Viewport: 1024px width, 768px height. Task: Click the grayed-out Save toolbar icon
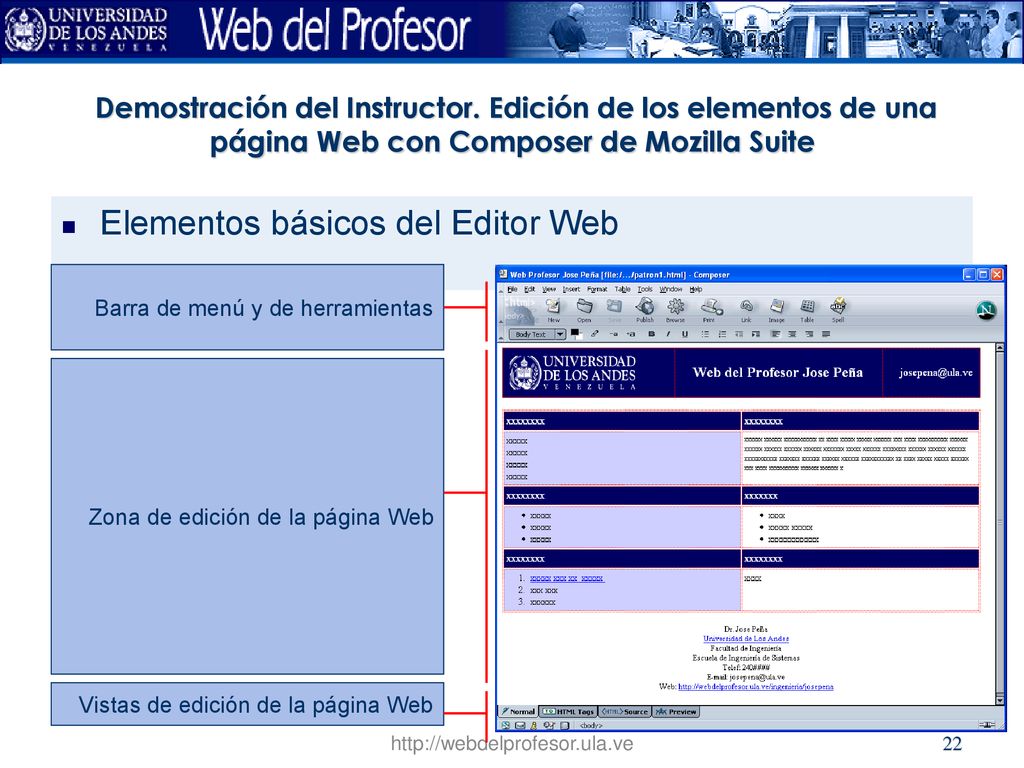tap(614, 310)
